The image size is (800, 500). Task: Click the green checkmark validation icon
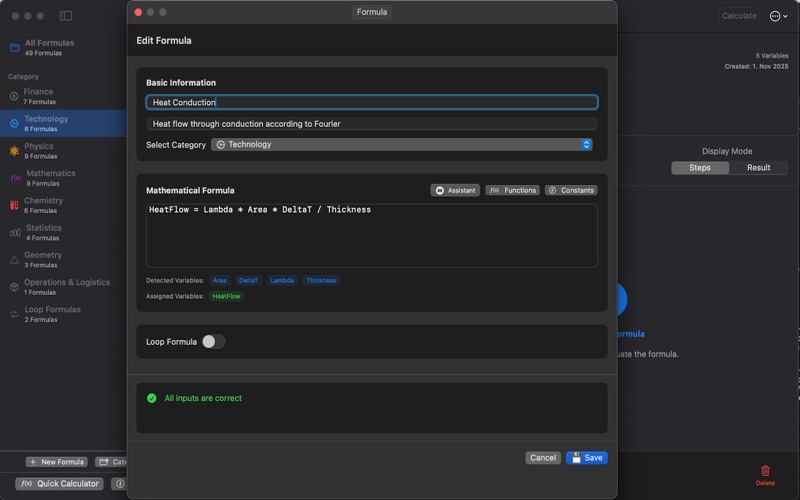152,398
